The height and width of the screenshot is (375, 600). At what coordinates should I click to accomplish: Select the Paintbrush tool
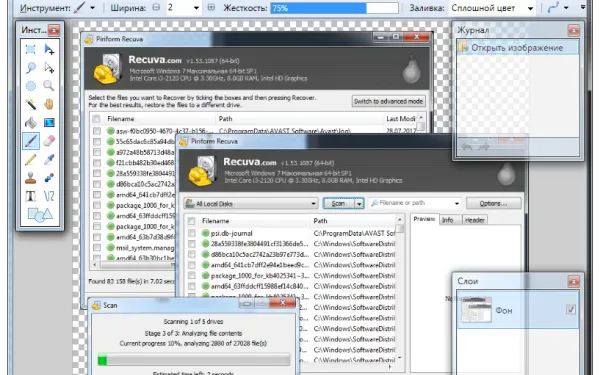[x=31, y=141]
